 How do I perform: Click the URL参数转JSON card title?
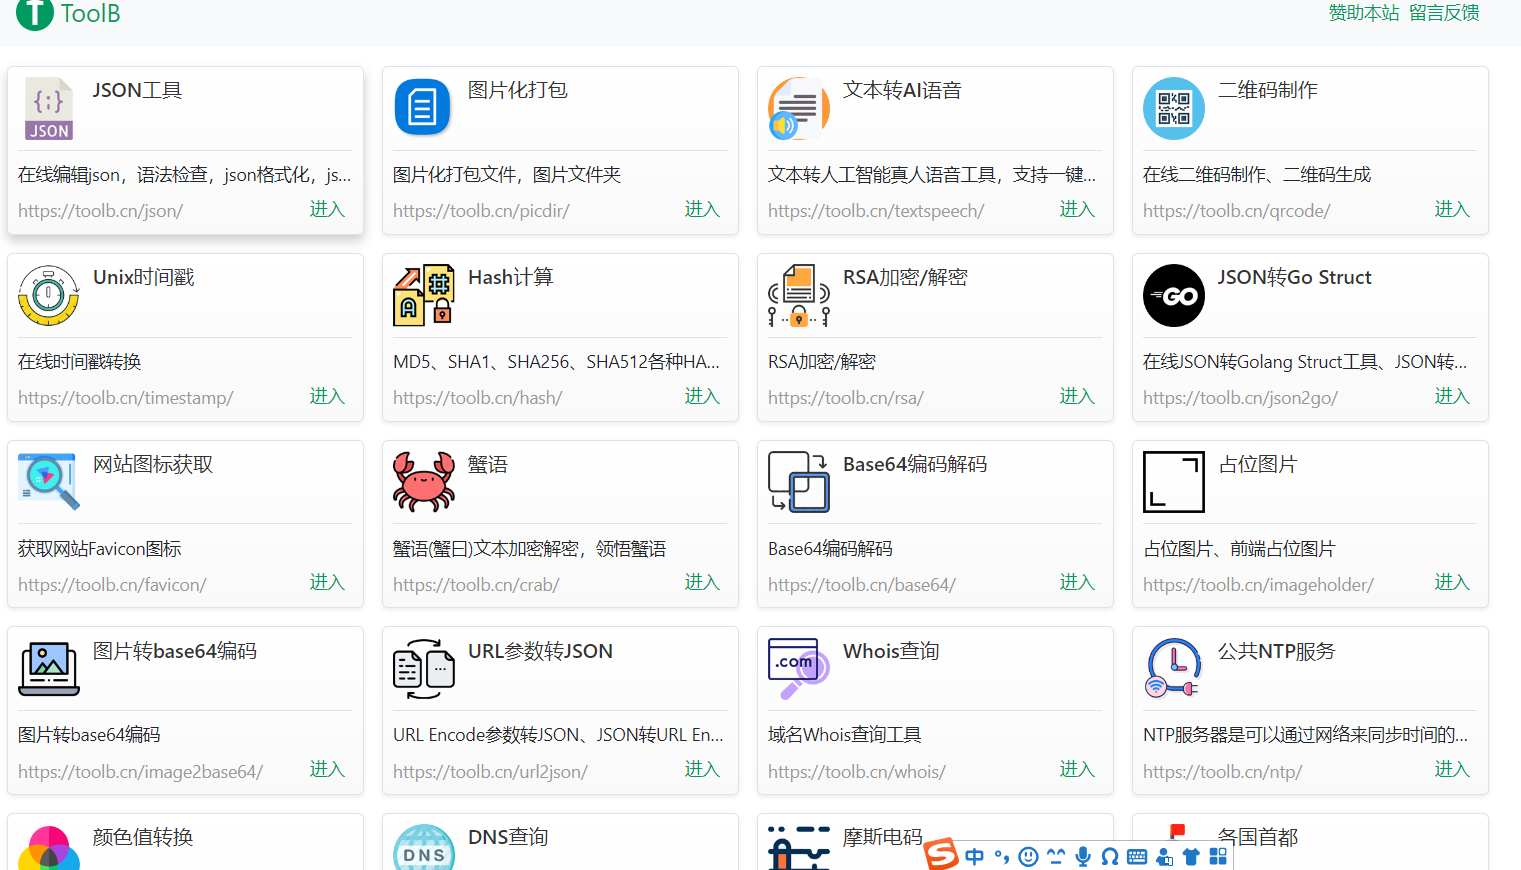pyautogui.click(x=540, y=651)
